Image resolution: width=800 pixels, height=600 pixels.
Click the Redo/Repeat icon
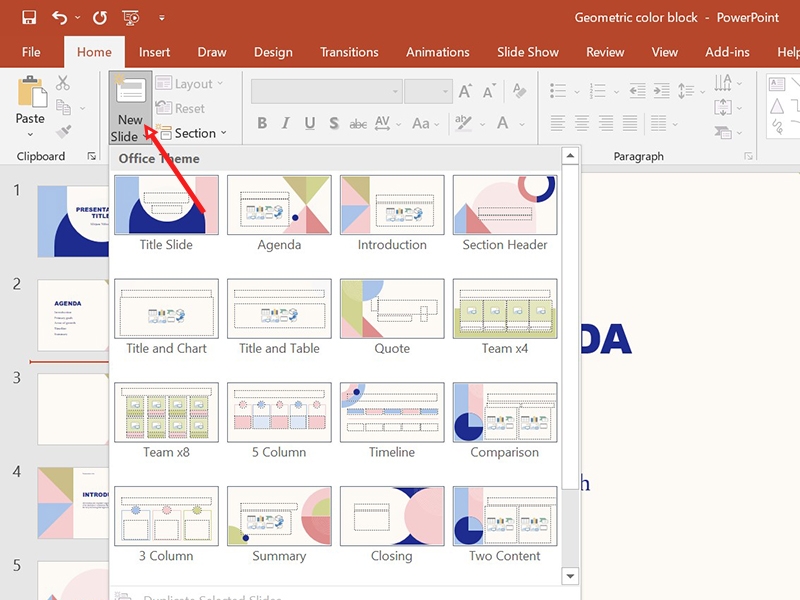coord(100,18)
